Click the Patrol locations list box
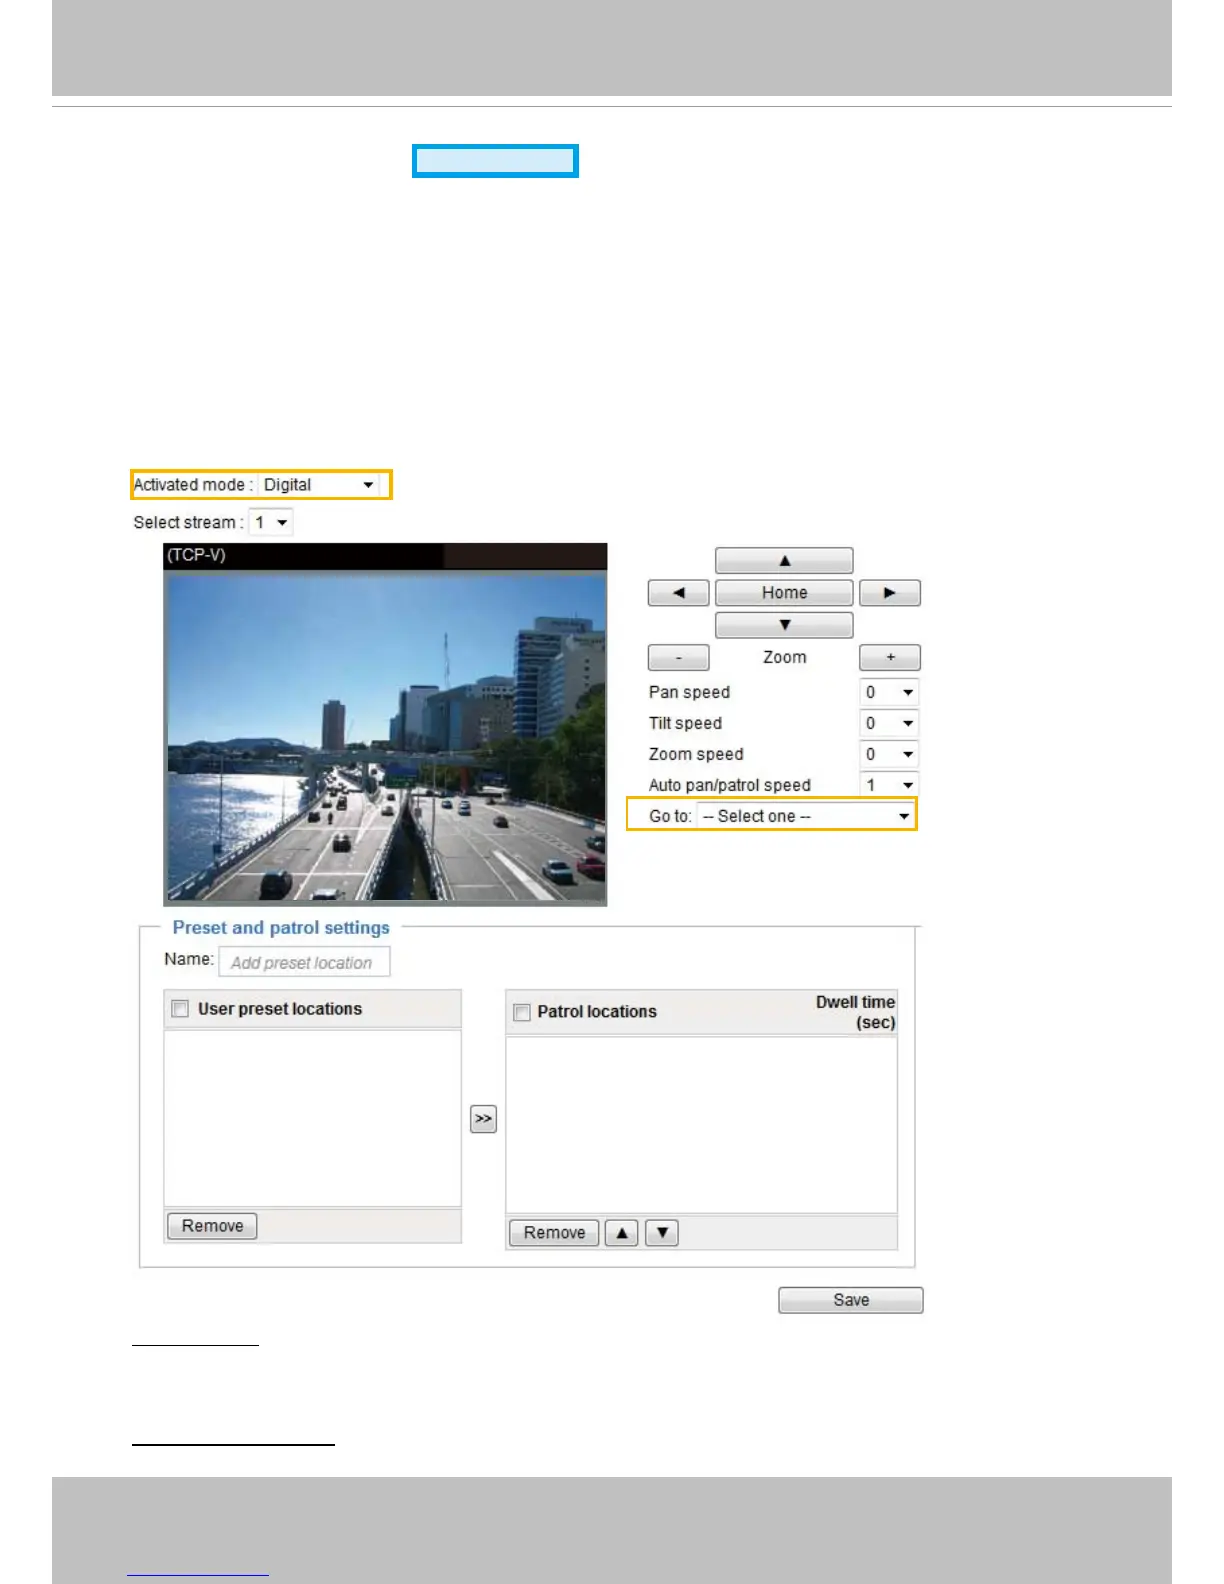This screenshot has height=1584, width=1224. 701,1125
